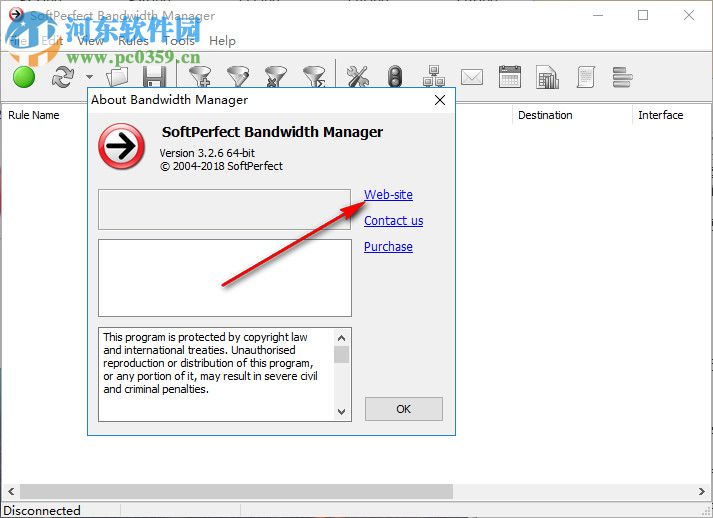Click the Destination column header
713x518 pixels.
(x=545, y=115)
